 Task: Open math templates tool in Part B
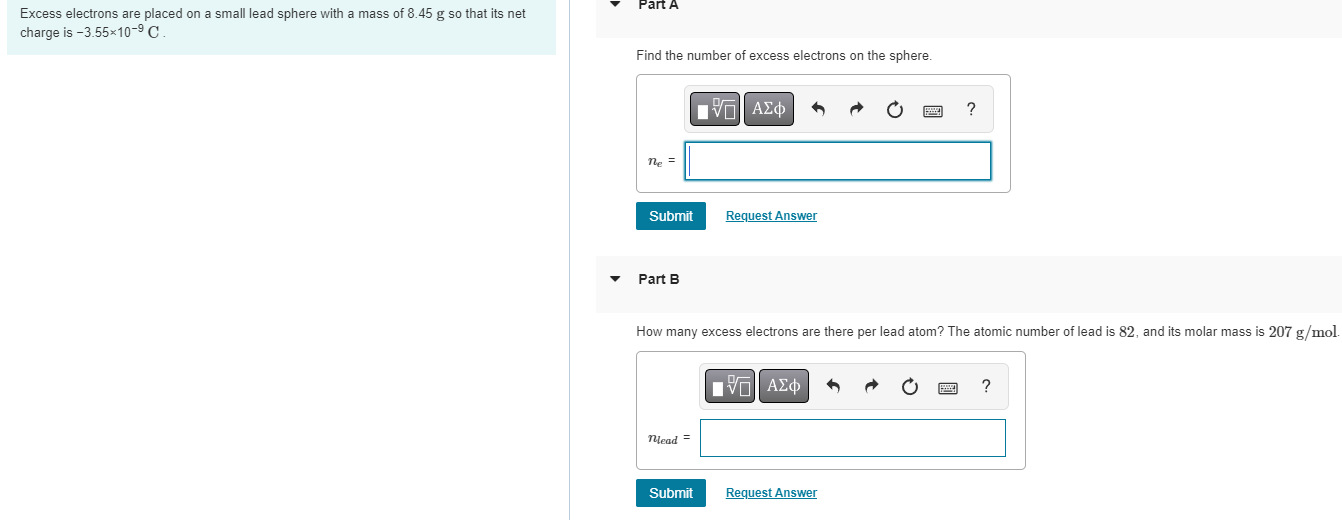731,385
